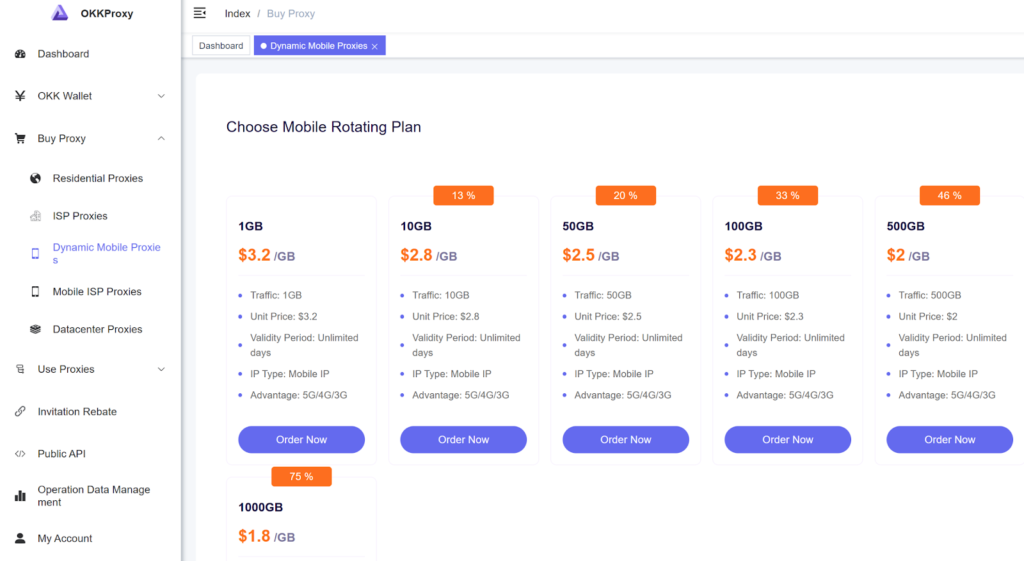The height and width of the screenshot is (561, 1024).
Task: Click the Public API code icon
Action: click(20, 454)
